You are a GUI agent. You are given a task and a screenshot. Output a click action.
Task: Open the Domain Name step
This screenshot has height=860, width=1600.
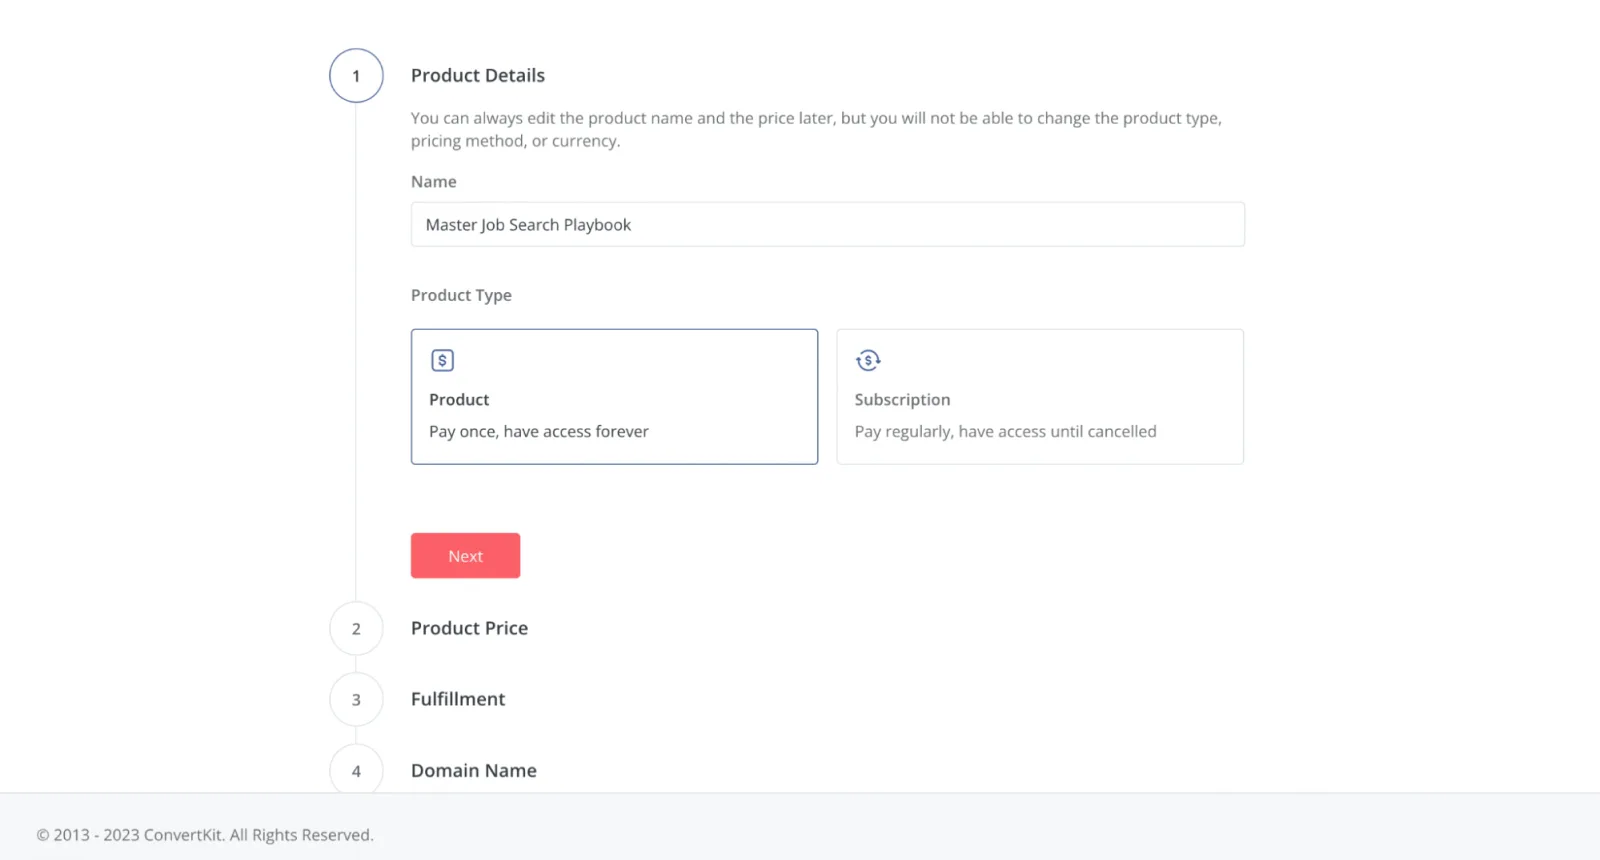[474, 771]
